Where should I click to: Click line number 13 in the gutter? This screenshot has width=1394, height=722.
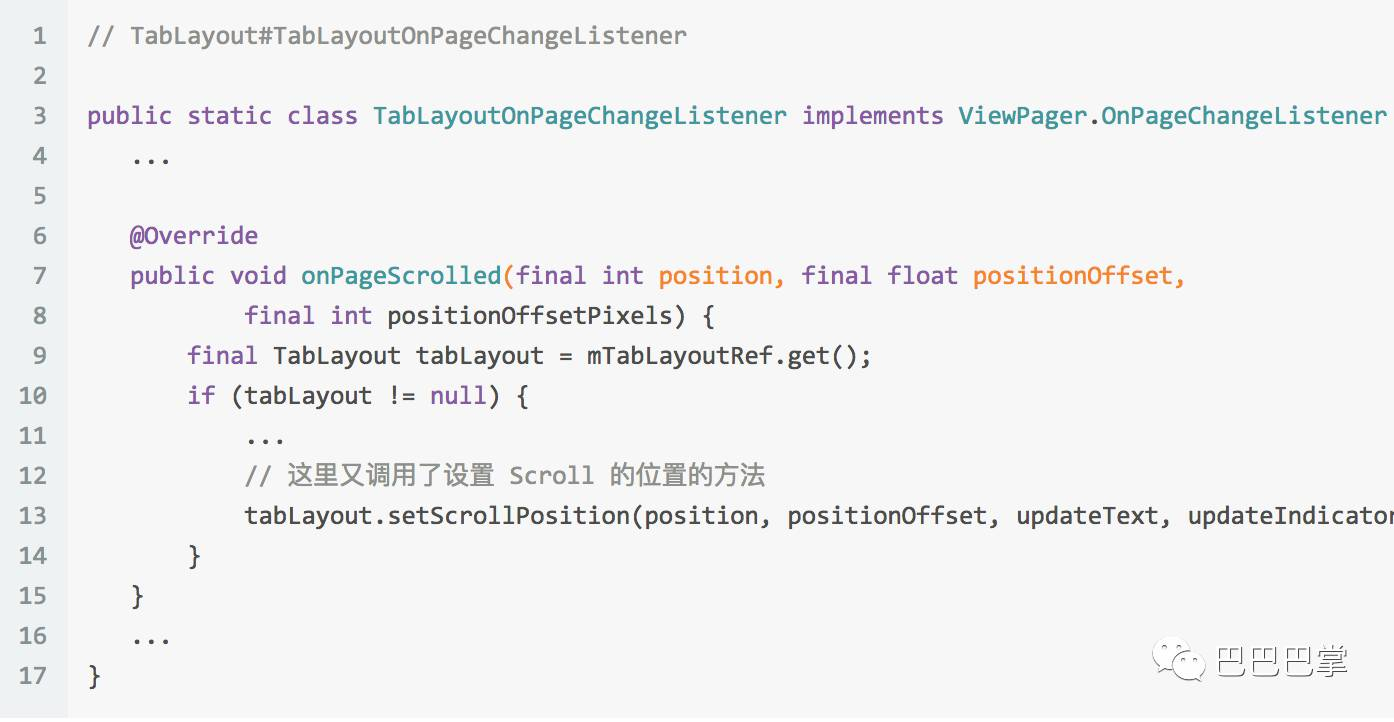click(x=33, y=516)
